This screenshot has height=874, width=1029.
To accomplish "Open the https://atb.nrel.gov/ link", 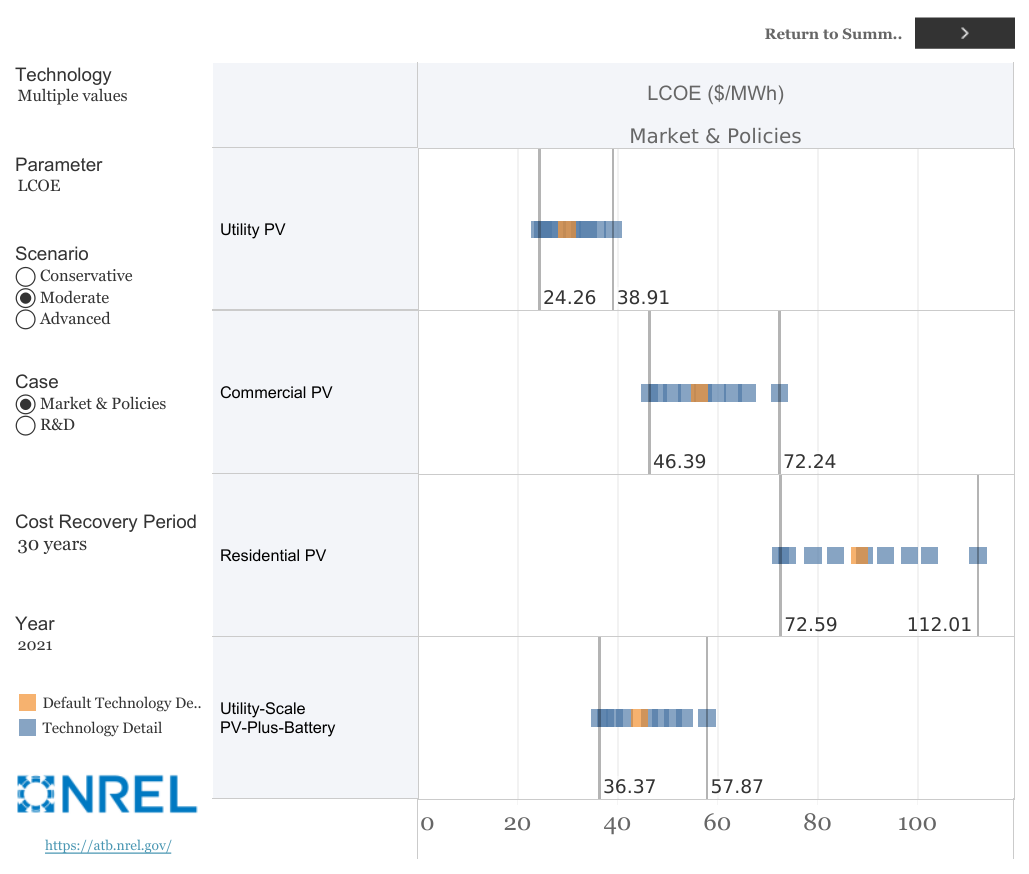I will (106, 845).
